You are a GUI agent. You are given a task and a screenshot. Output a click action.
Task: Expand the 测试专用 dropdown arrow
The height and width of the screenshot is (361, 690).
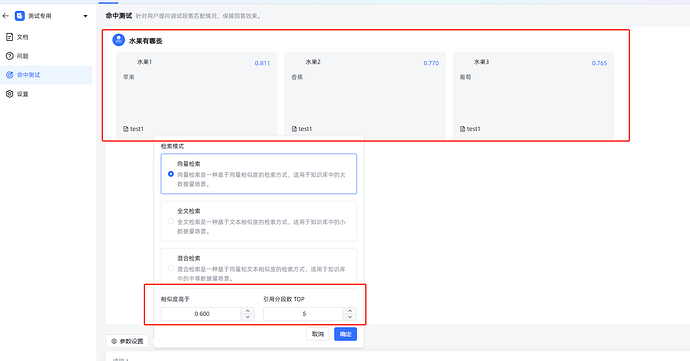(x=85, y=16)
